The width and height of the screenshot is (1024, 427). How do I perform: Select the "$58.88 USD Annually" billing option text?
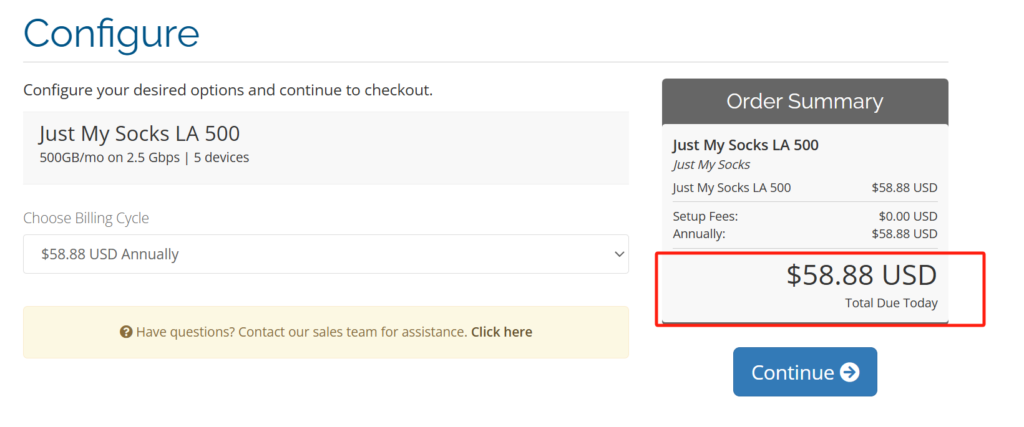click(110, 254)
